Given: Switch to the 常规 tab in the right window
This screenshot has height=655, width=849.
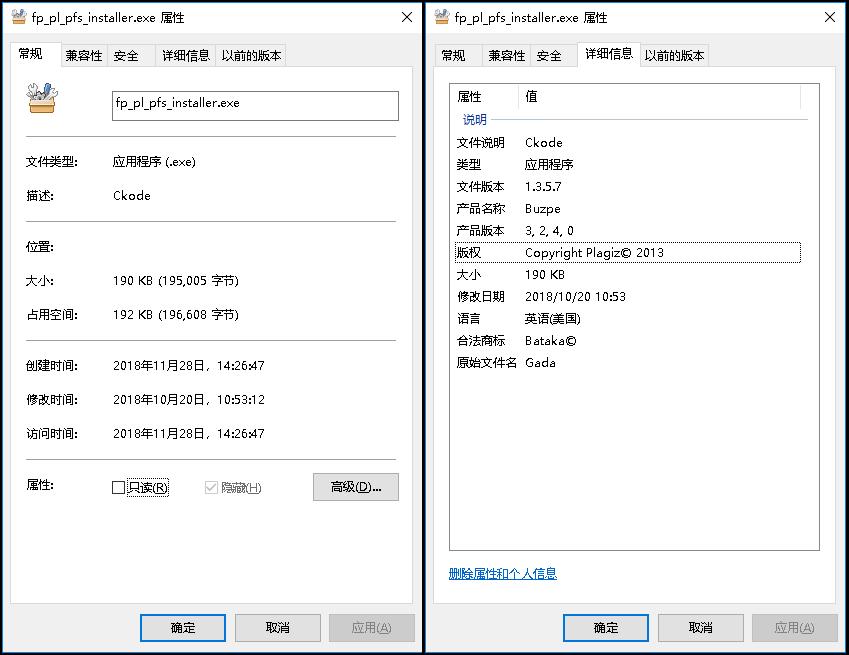Looking at the screenshot, I should 455,55.
